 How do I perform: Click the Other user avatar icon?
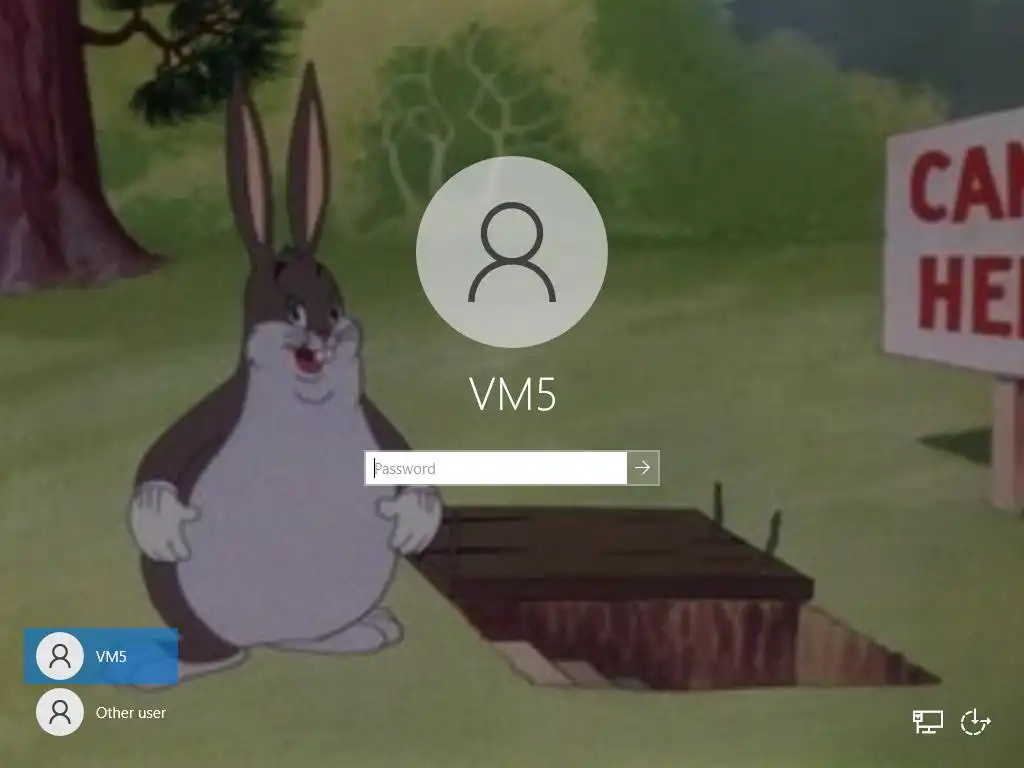tap(60, 712)
